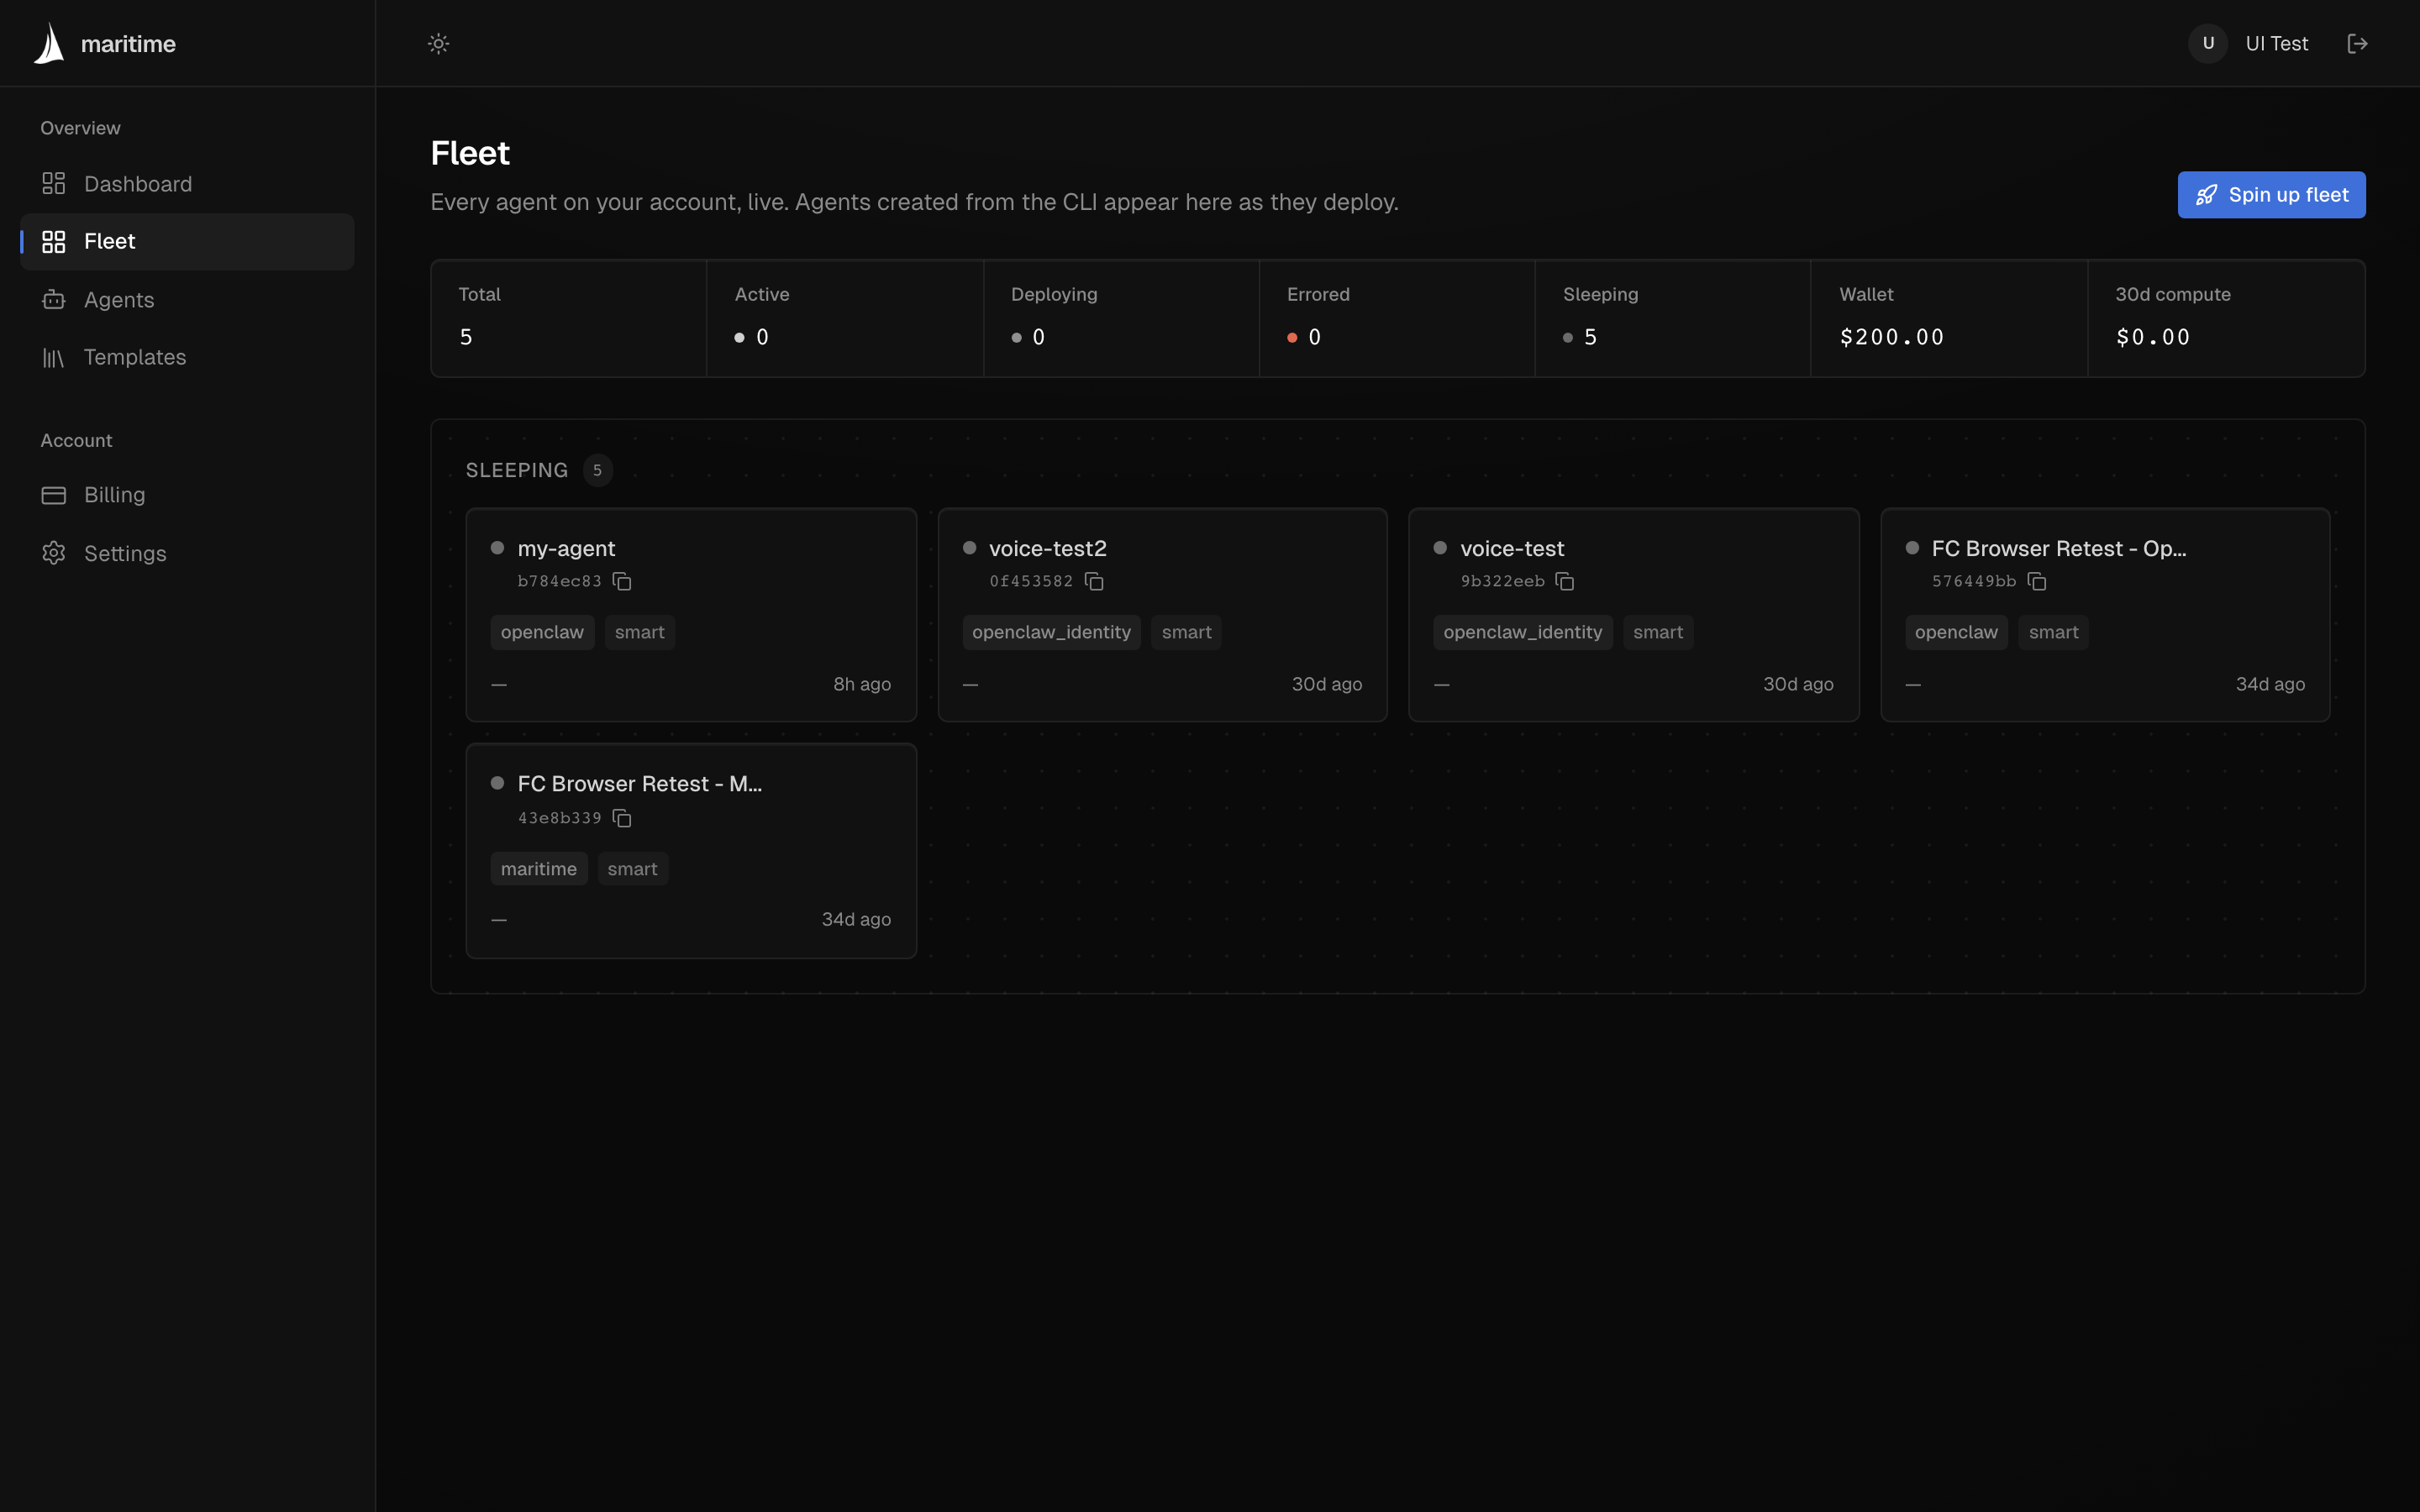This screenshot has width=2420, height=1512.
Task: Click the Overview section label
Action: click(80, 128)
